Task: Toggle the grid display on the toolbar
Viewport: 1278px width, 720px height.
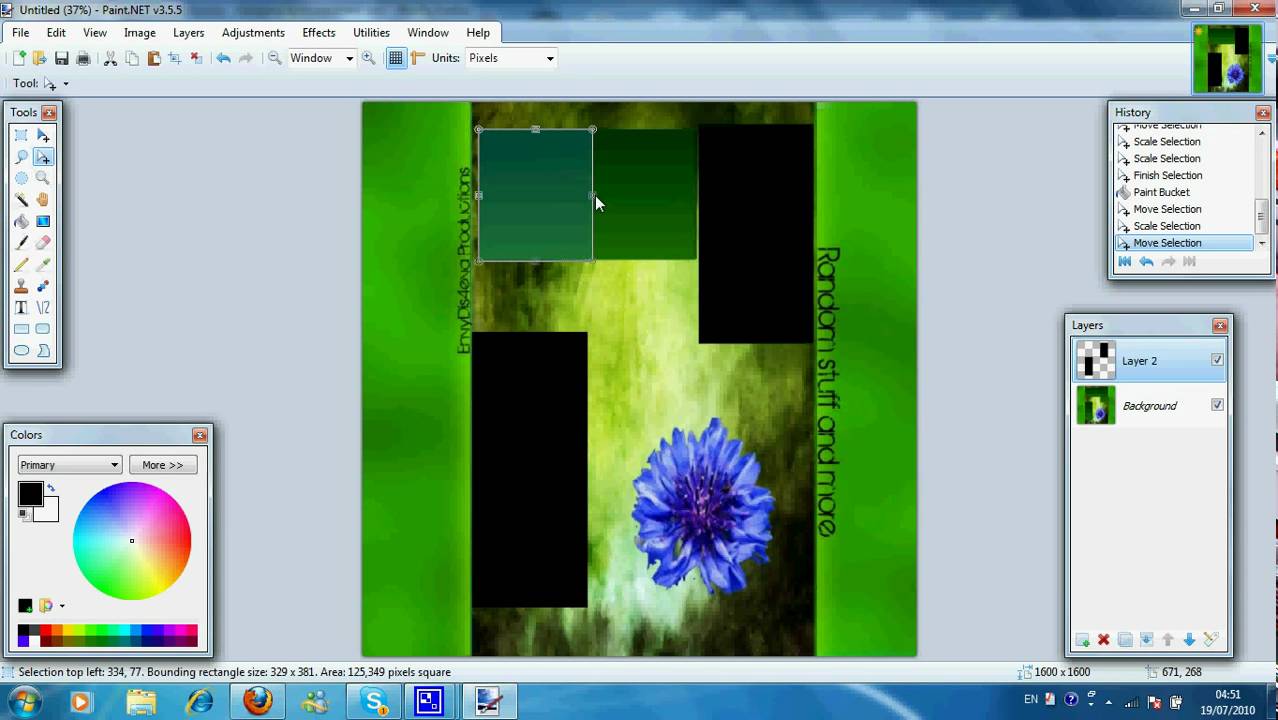Action: pos(396,58)
